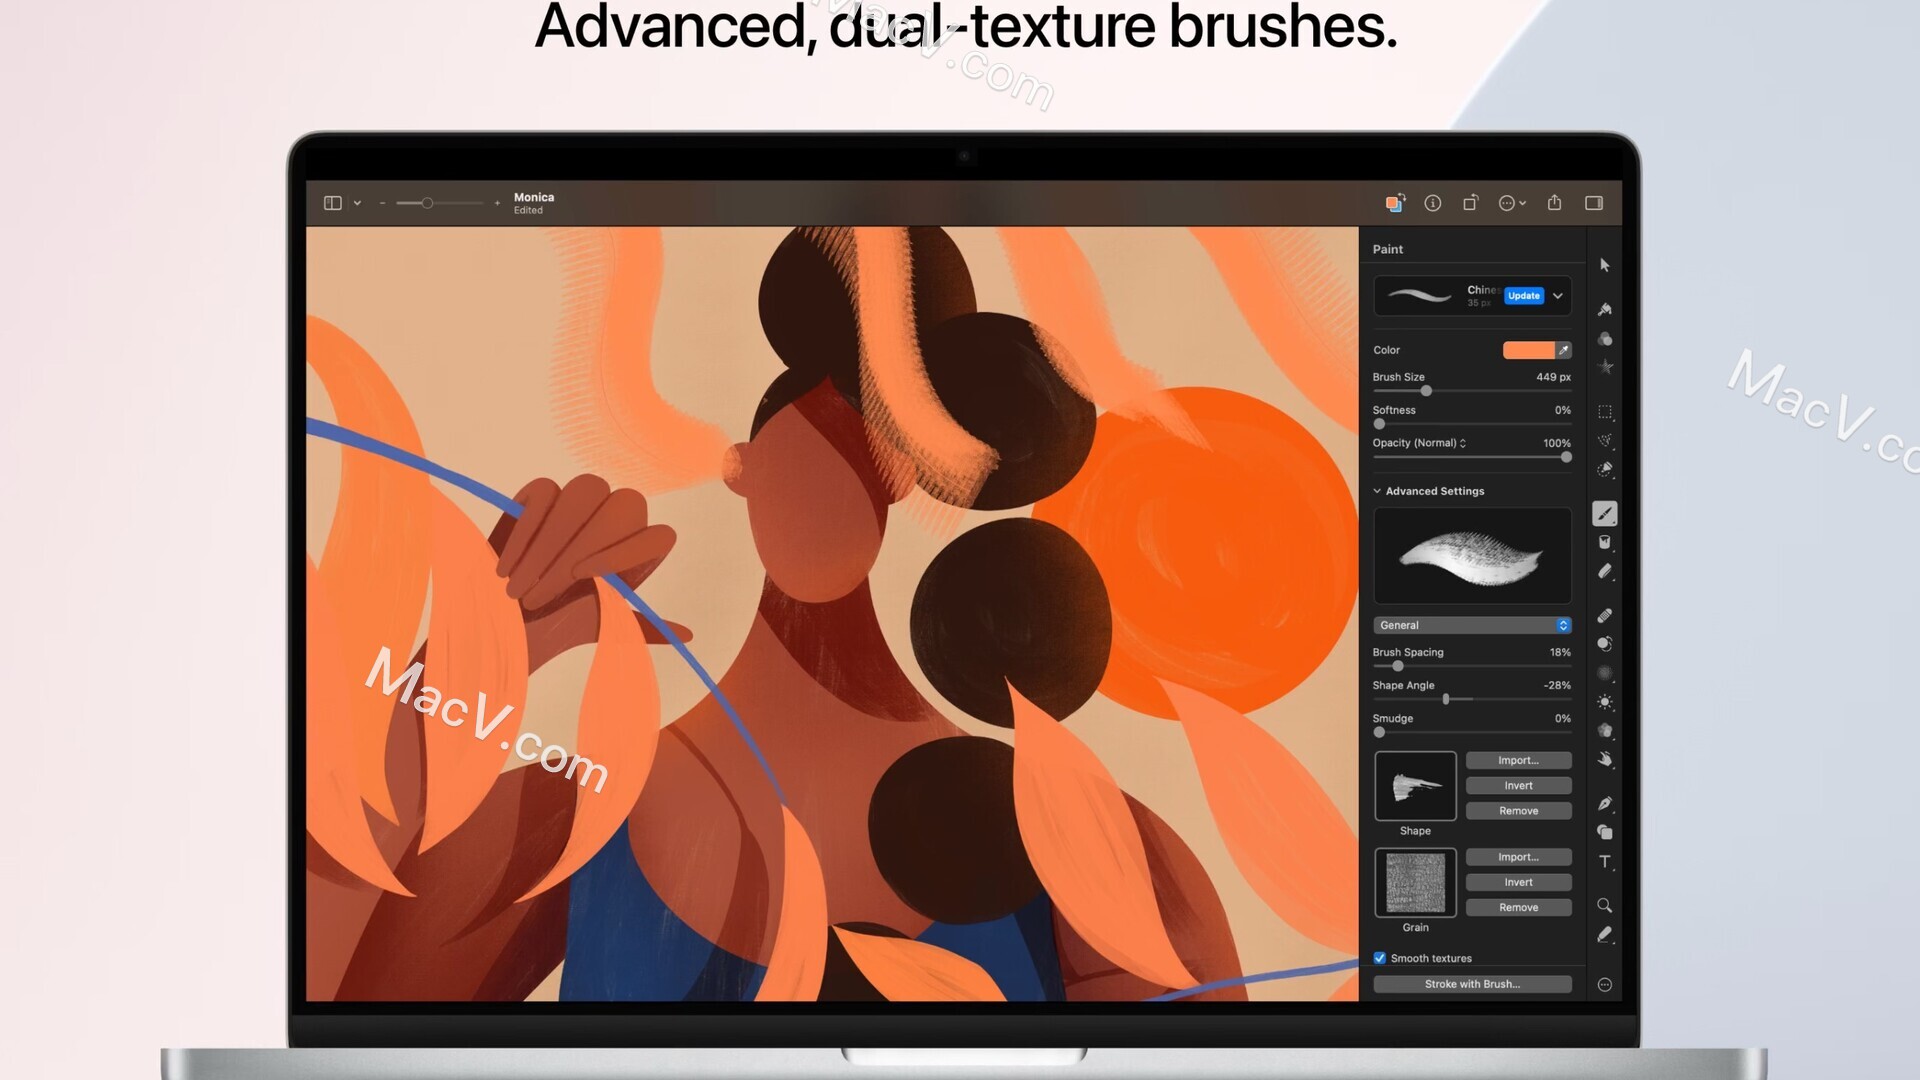
Task: Select the Type text tool
Action: [x=1604, y=862]
